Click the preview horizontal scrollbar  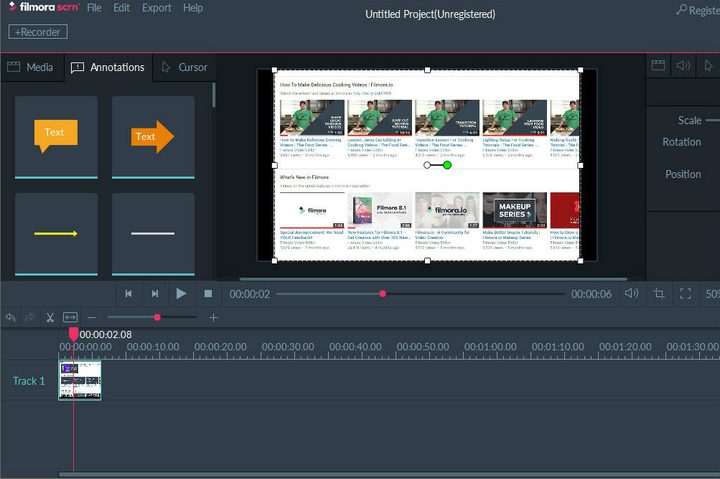pos(433,279)
